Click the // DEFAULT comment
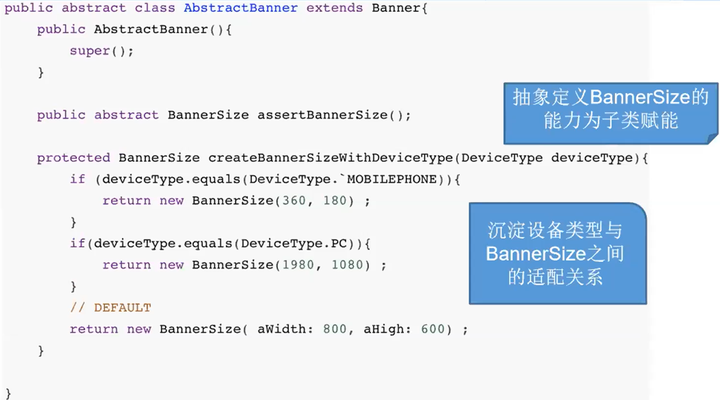720x400 pixels. pos(110,308)
